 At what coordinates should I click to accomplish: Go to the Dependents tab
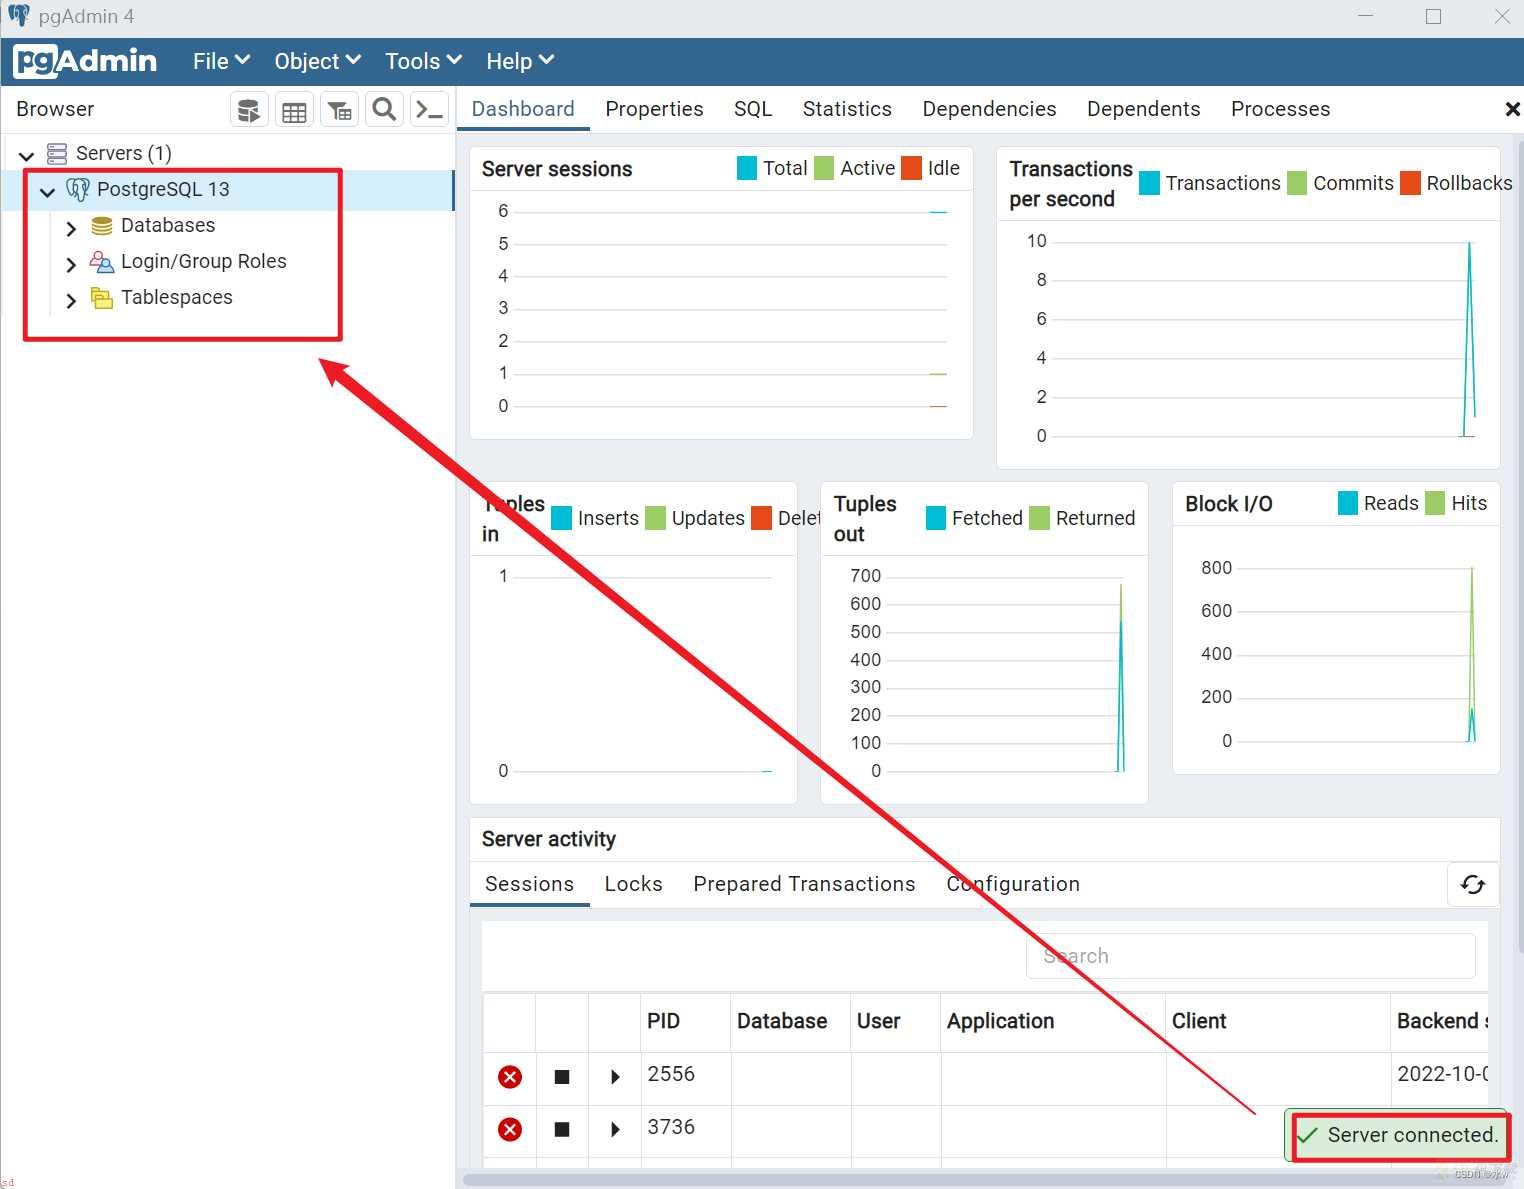(x=1143, y=109)
